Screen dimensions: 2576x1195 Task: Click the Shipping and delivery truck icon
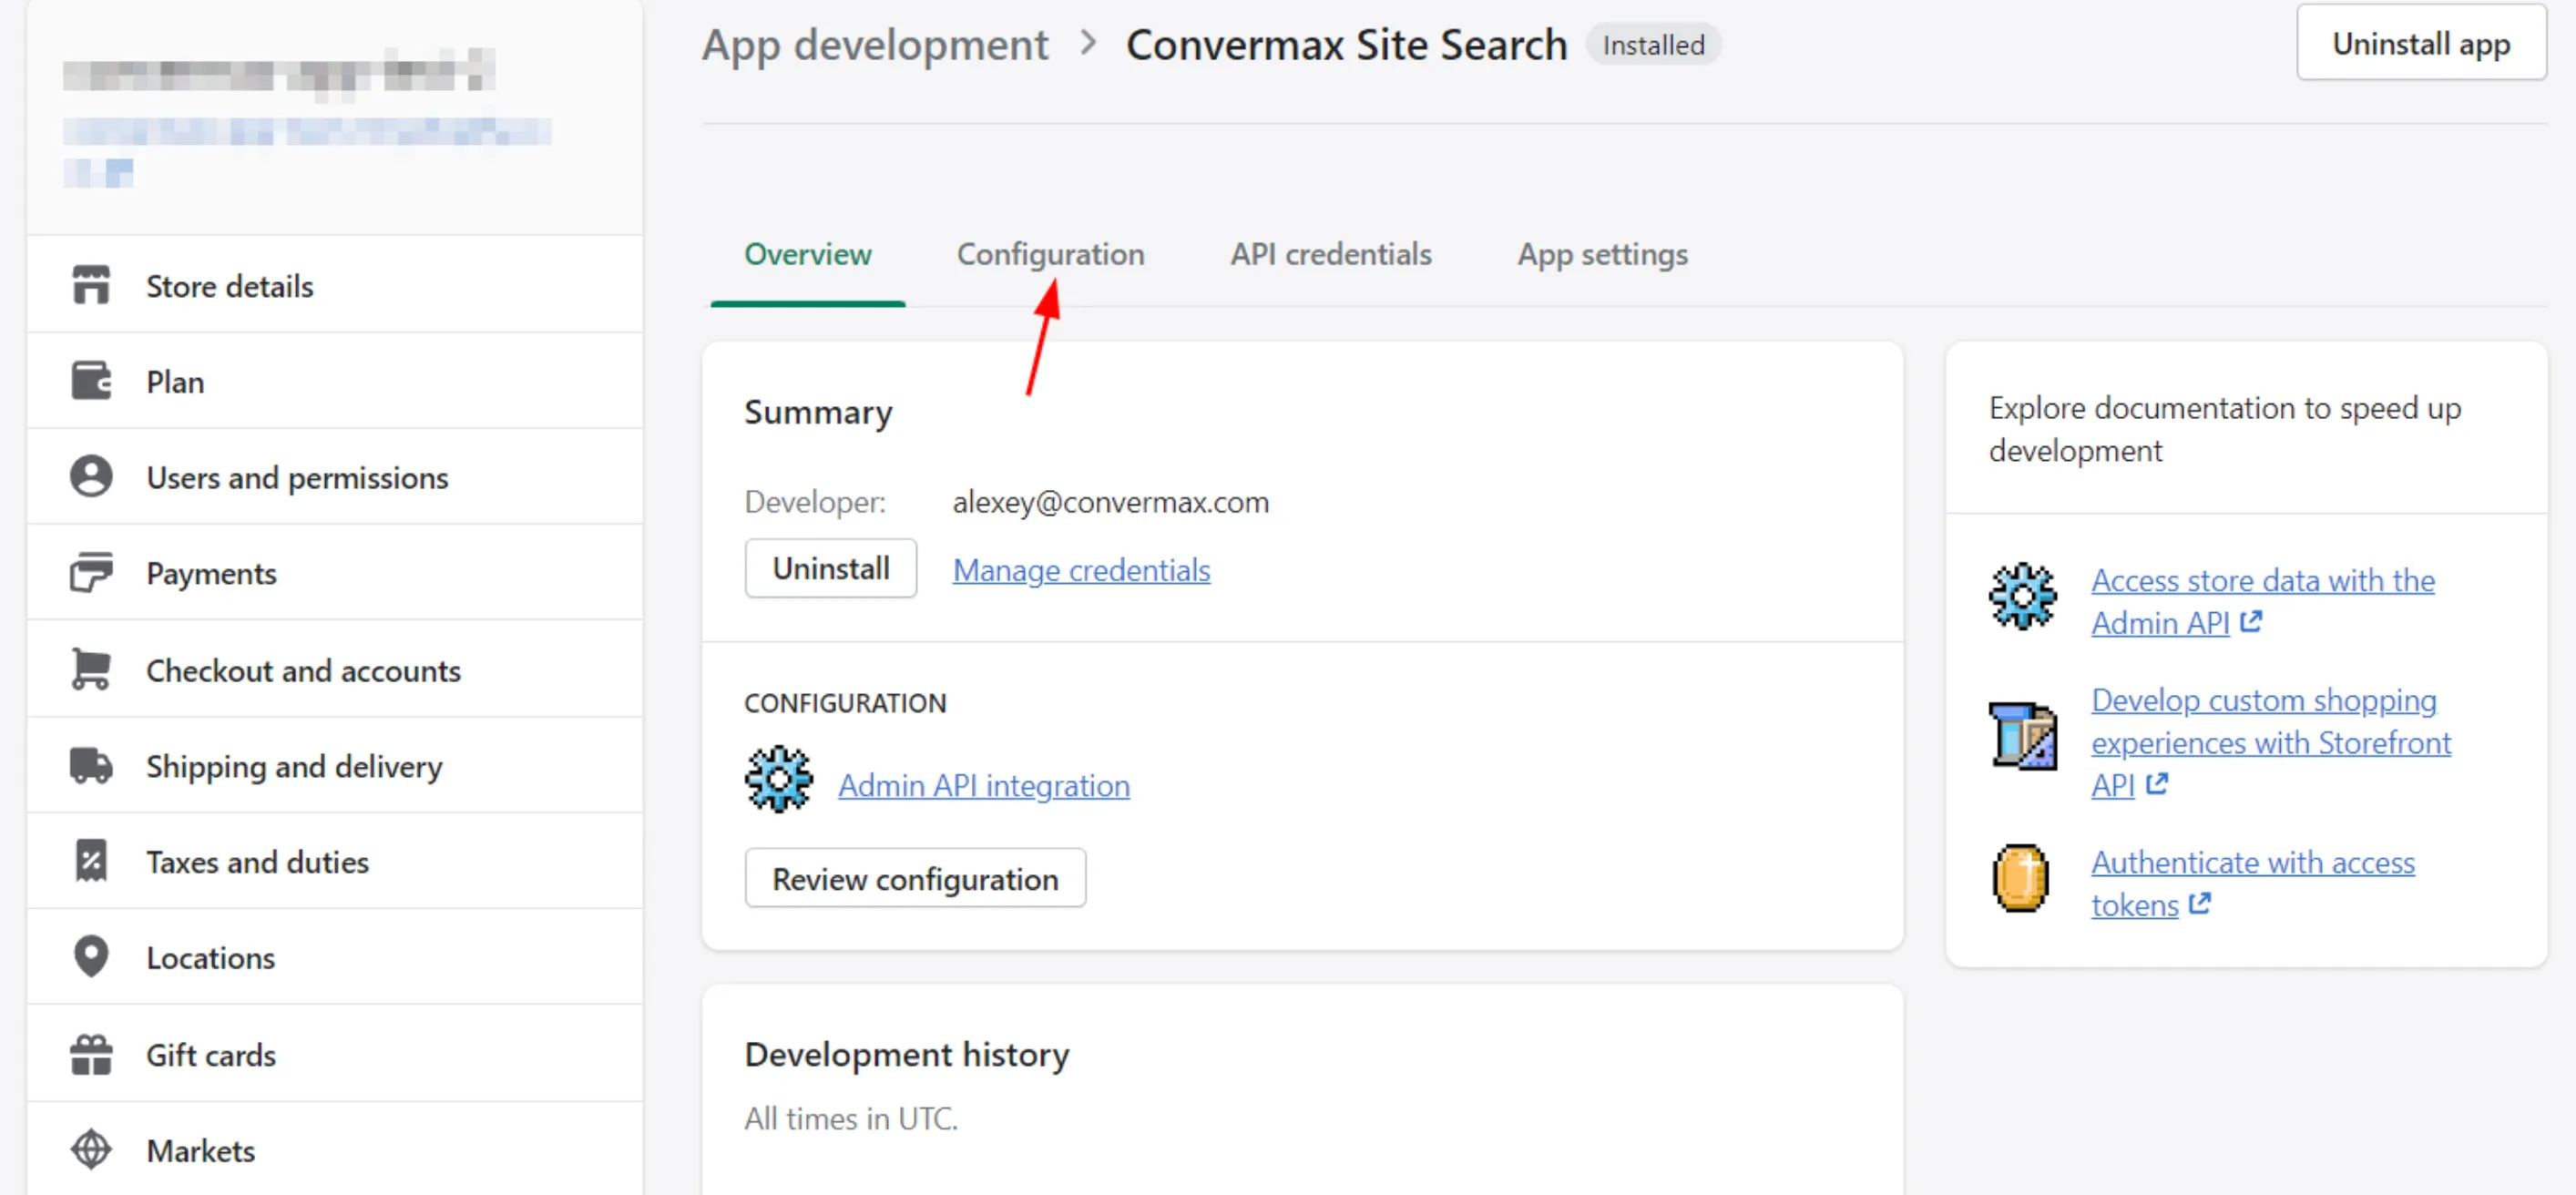[91, 765]
